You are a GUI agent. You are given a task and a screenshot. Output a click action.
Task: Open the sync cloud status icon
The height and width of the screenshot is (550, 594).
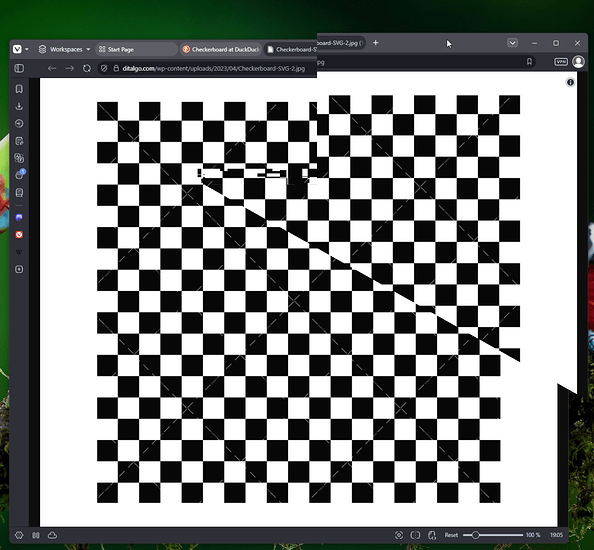(x=52, y=535)
